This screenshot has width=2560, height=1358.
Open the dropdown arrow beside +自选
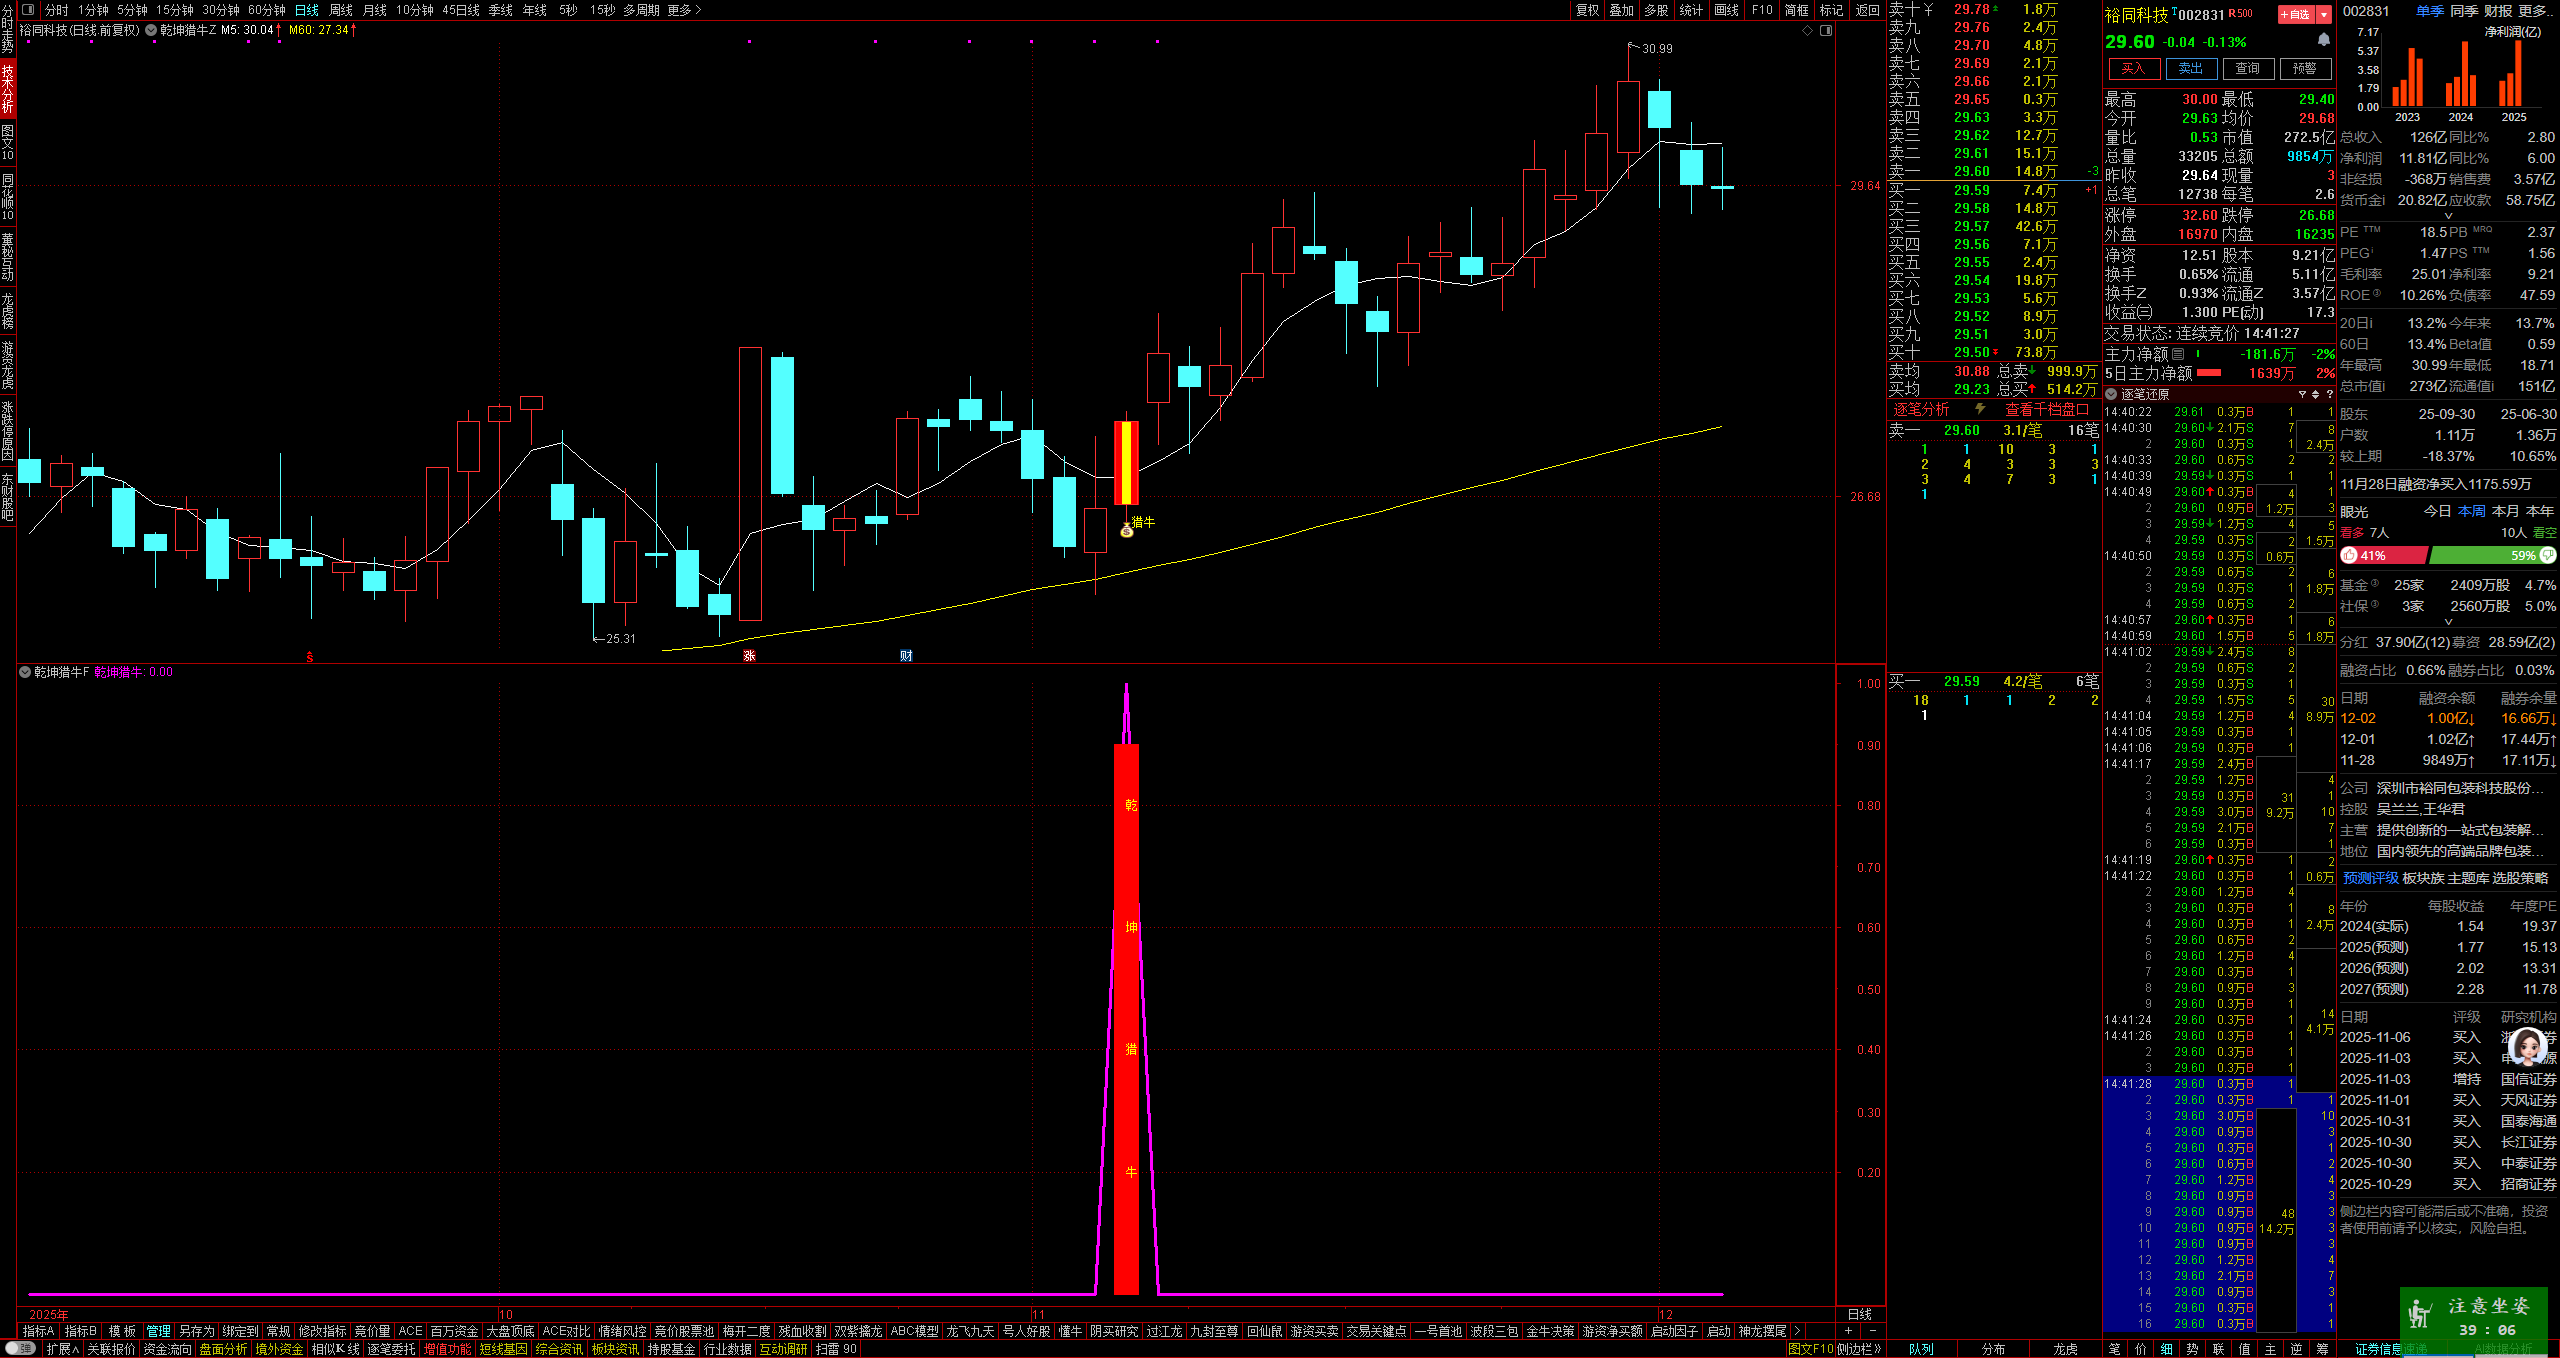2324,14
